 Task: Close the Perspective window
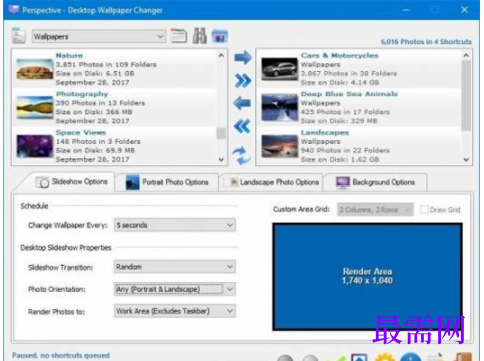464,10
